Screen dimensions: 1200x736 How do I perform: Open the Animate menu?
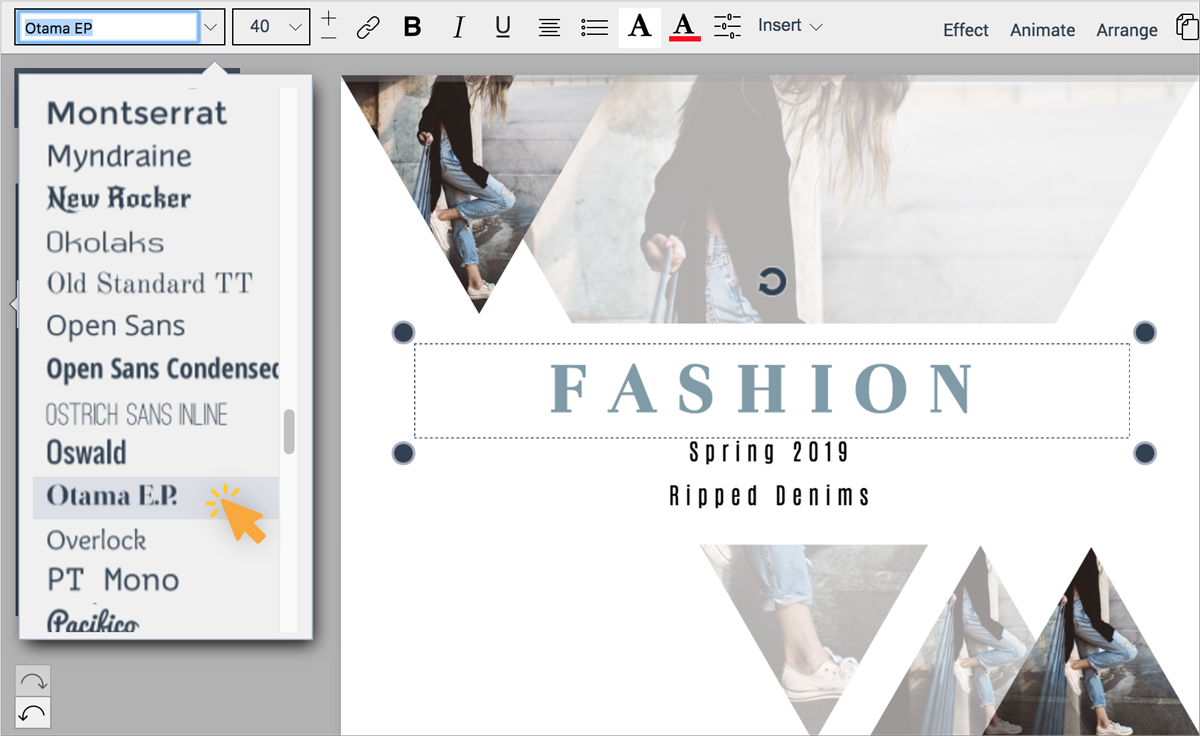click(x=1042, y=30)
